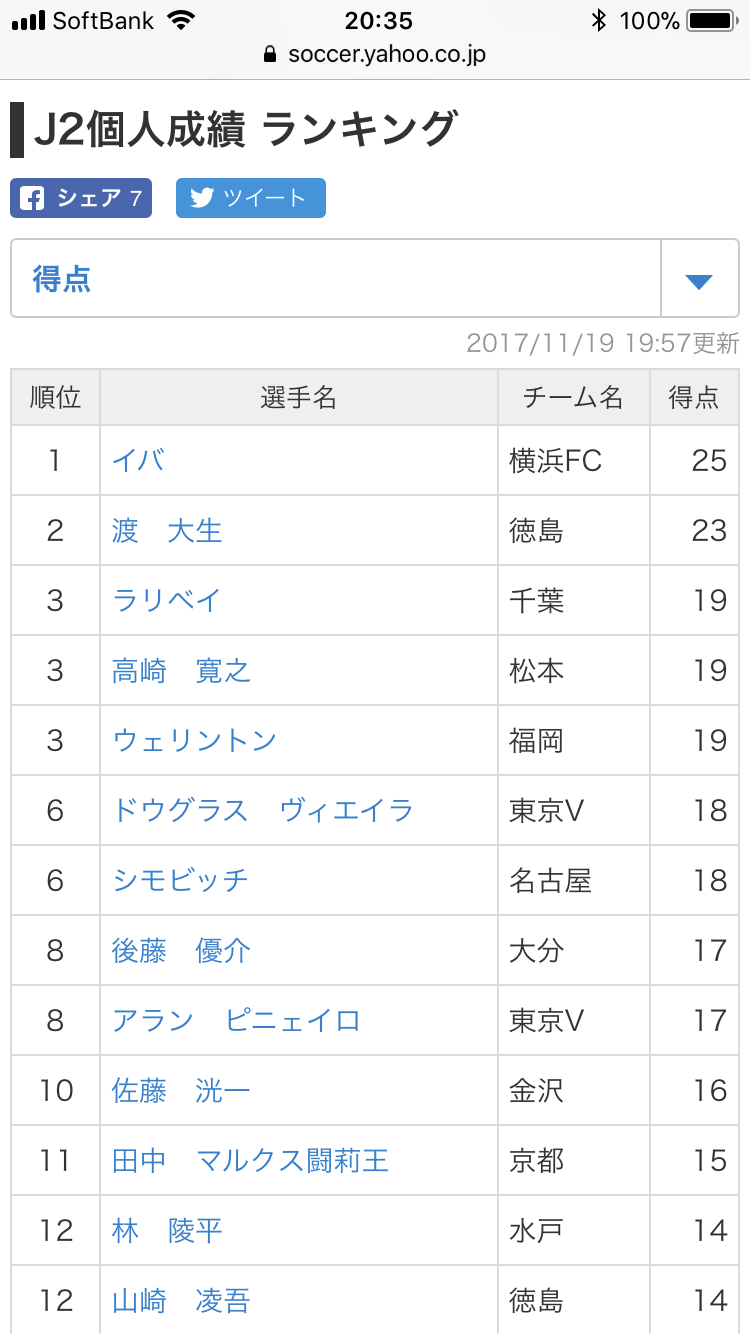Open ドウグラス ヴィエイラ player page
This screenshot has width=750, height=1334.
263,810
